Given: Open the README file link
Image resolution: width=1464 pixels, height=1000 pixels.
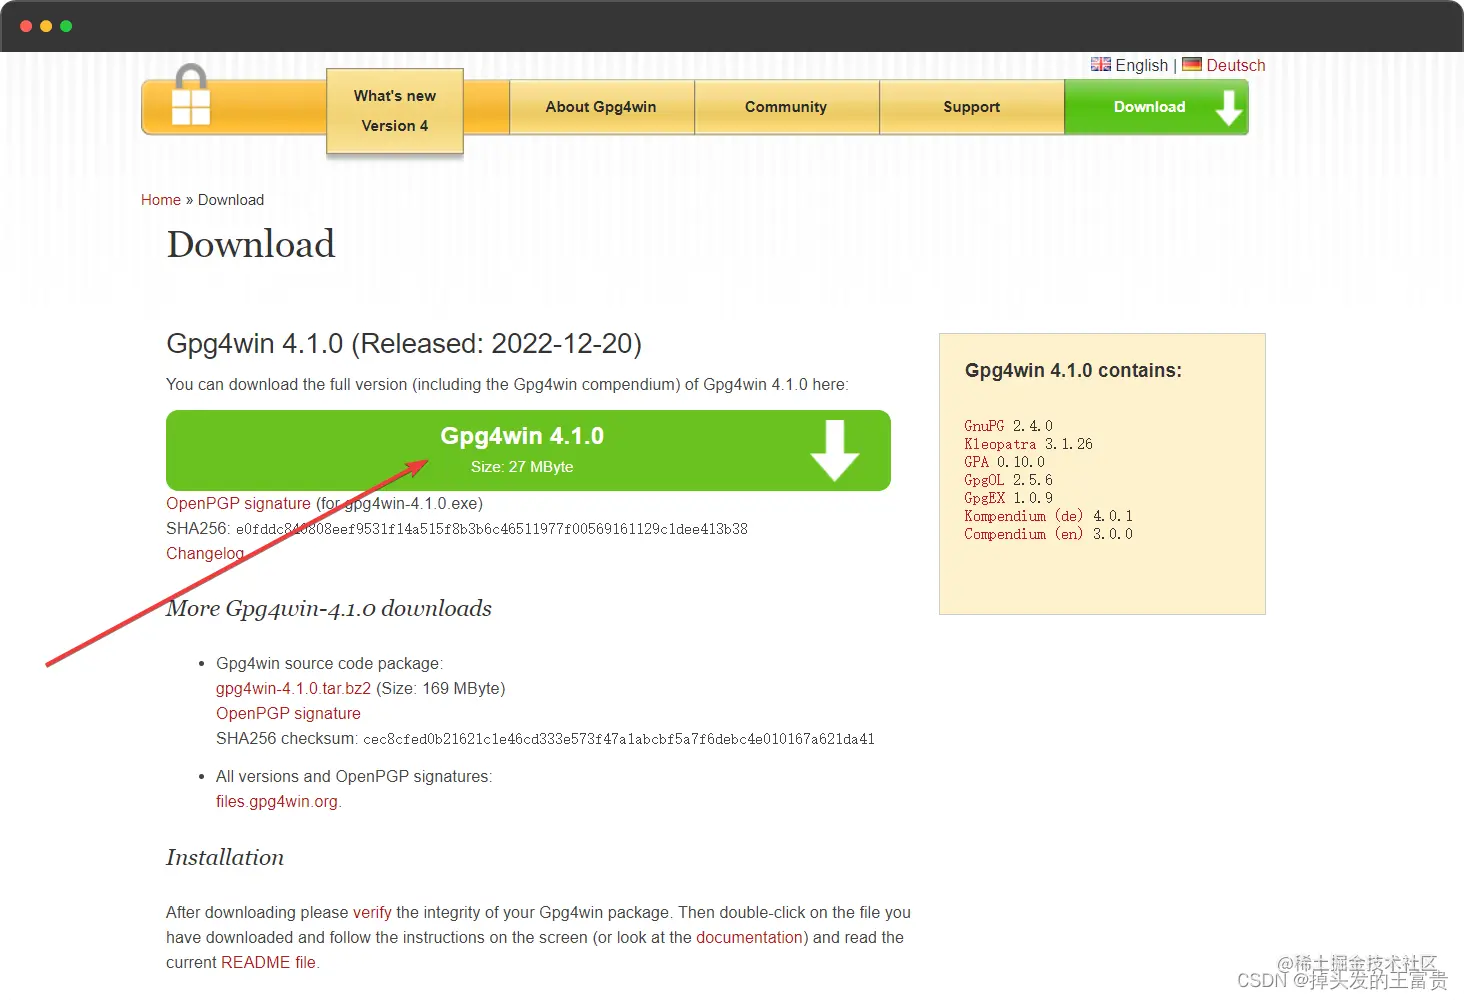Looking at the screenshot, I should pos(268,962).
